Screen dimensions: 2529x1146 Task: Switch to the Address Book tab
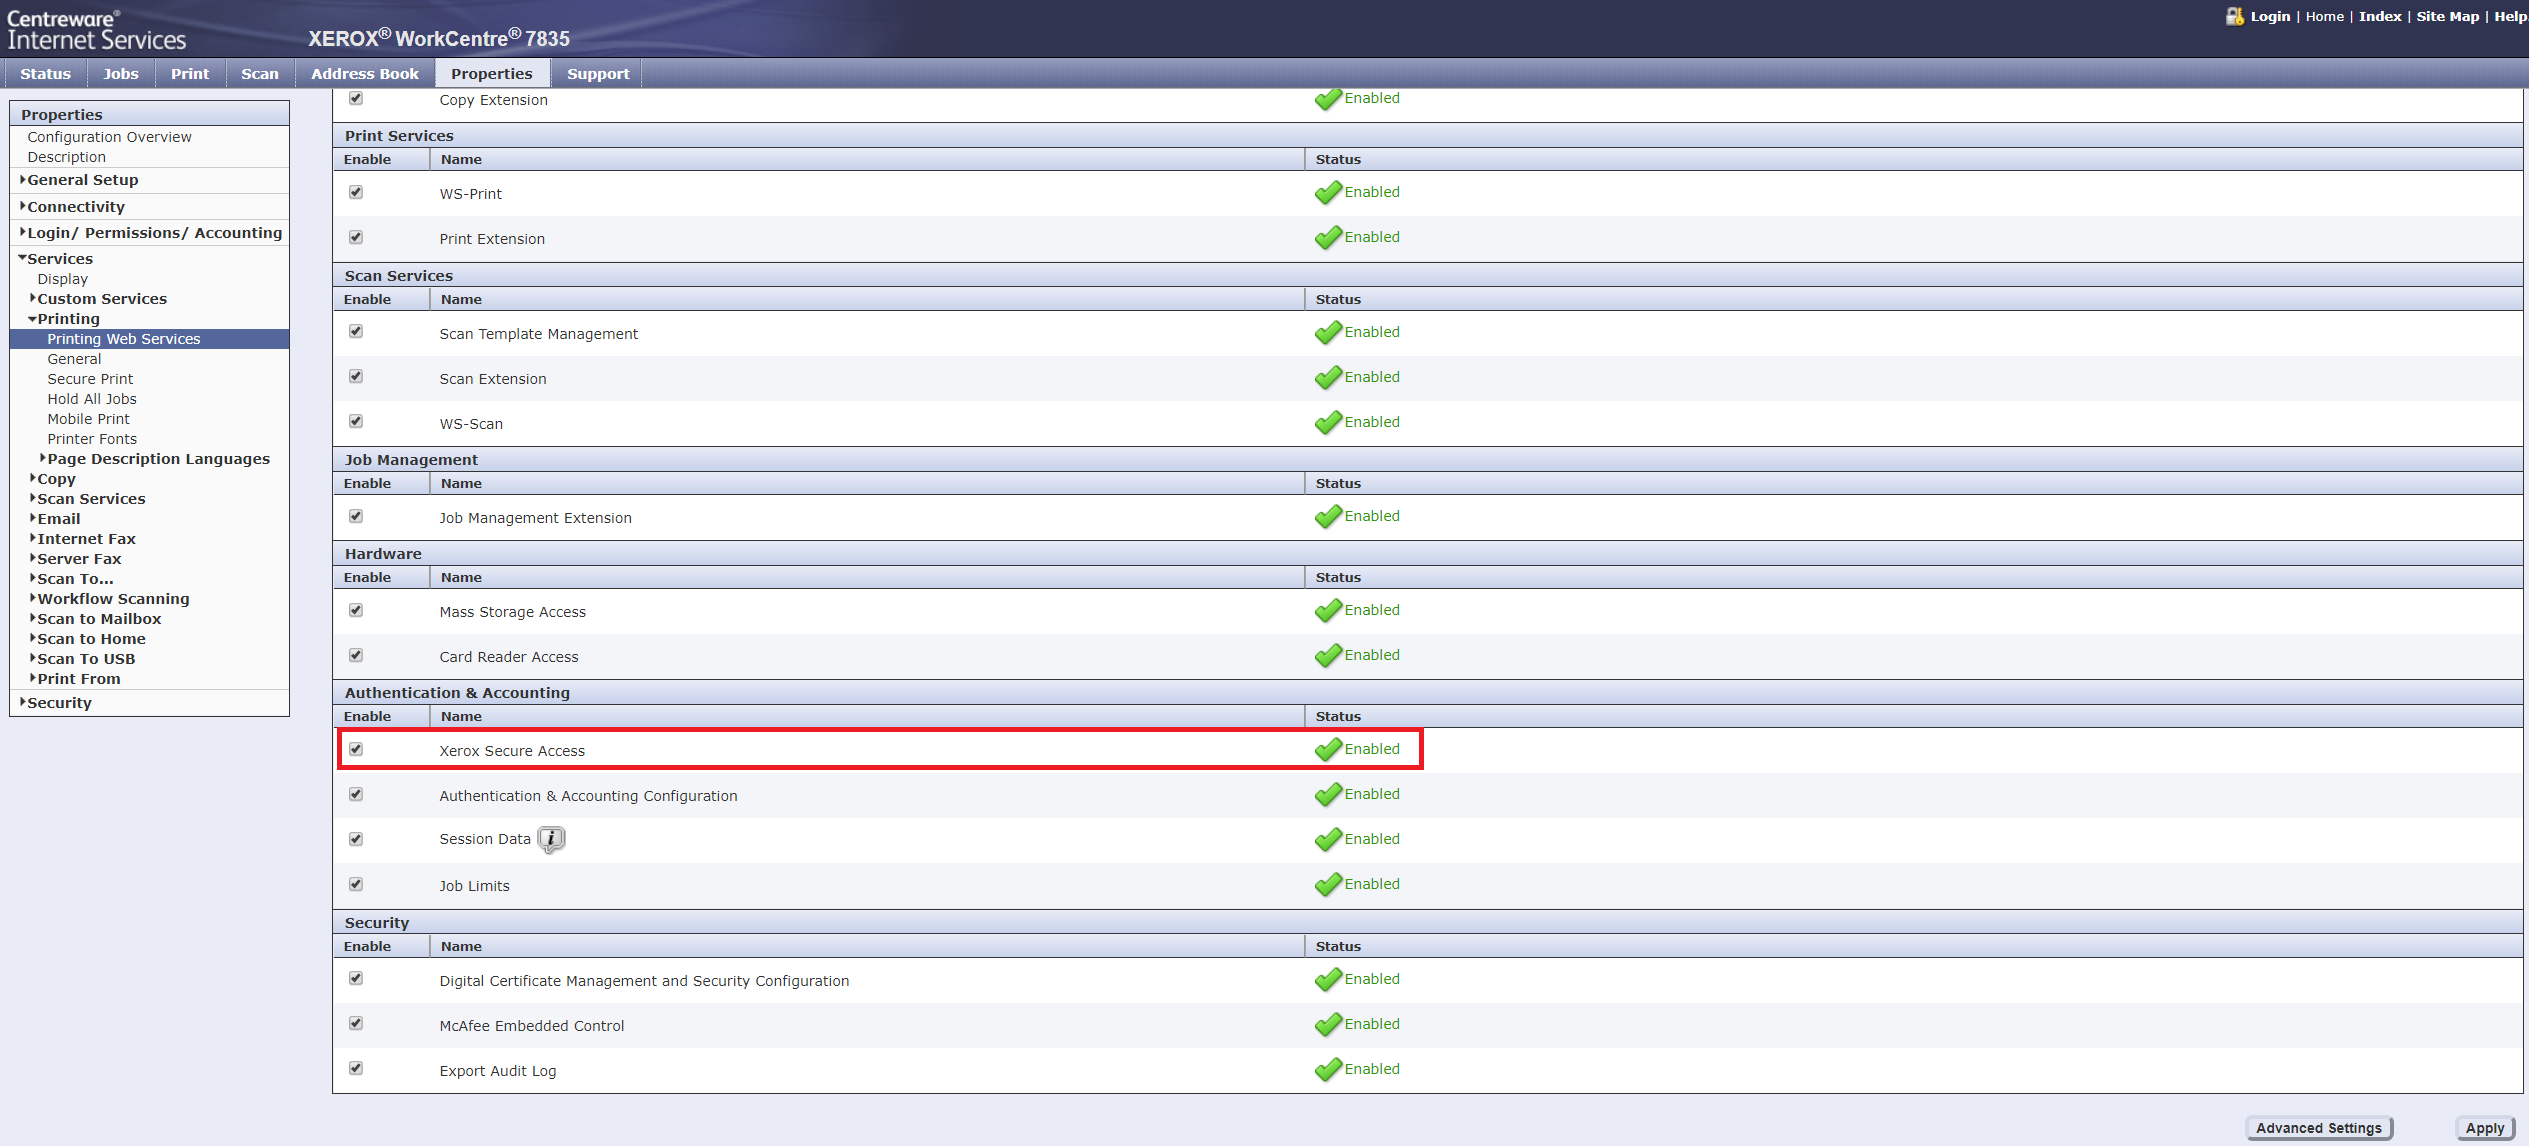click(364, 74)
